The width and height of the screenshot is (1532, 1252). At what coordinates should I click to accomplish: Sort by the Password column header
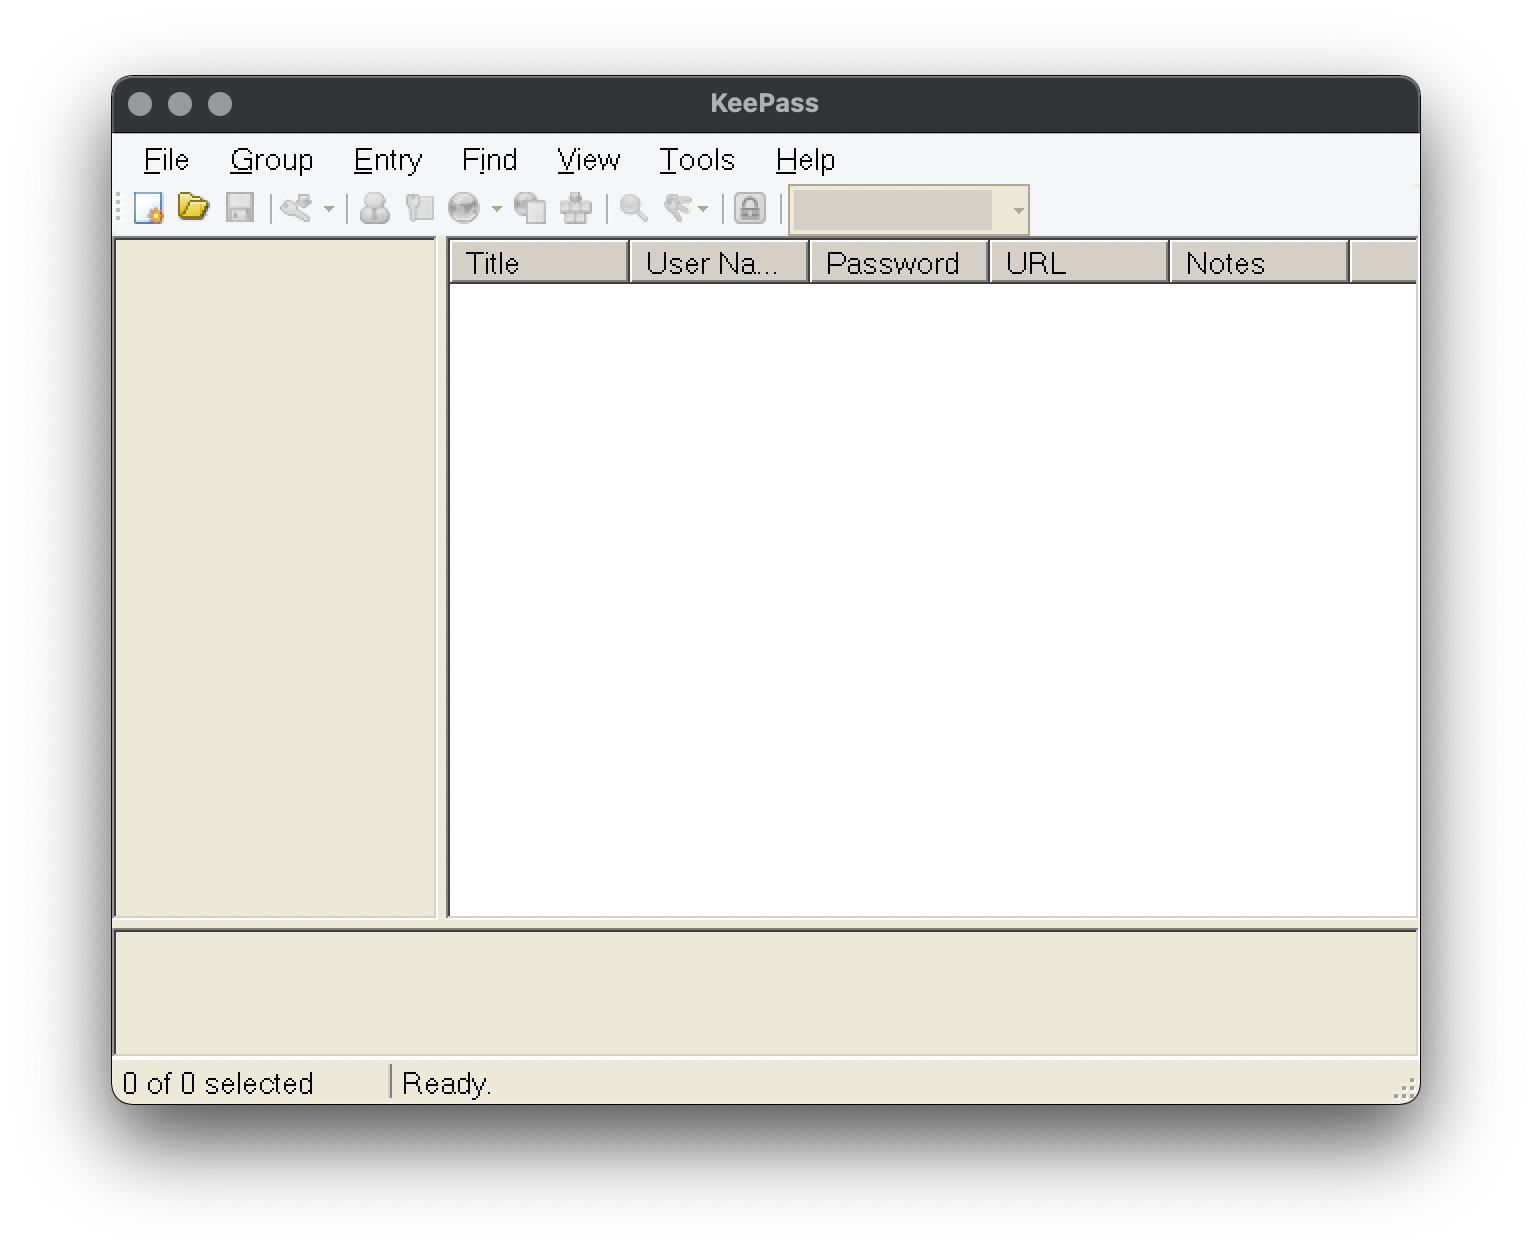[899, 263]
